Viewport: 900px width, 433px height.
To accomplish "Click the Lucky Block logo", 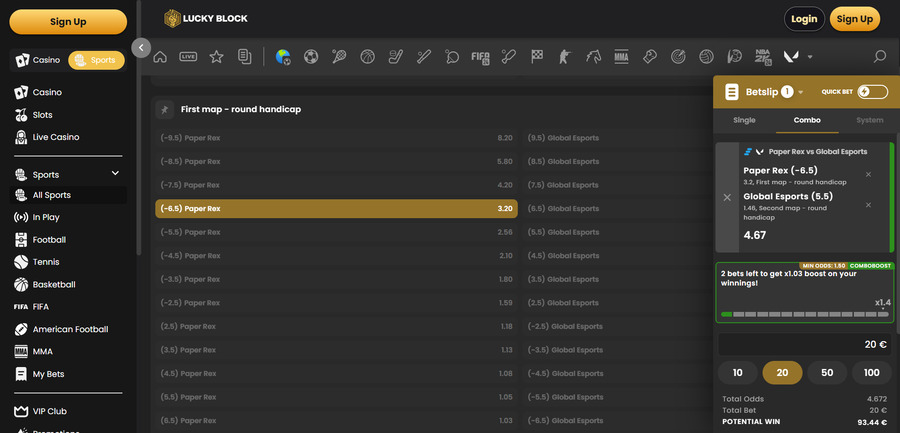I will tap(205, 18).
